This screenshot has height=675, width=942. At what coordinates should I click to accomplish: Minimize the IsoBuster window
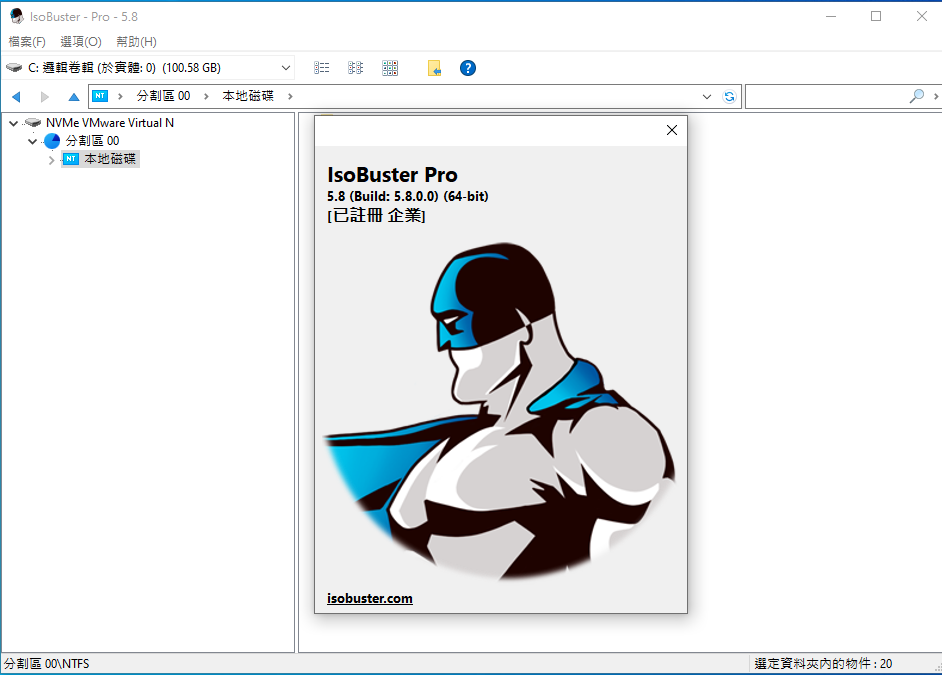coord(831,16)
